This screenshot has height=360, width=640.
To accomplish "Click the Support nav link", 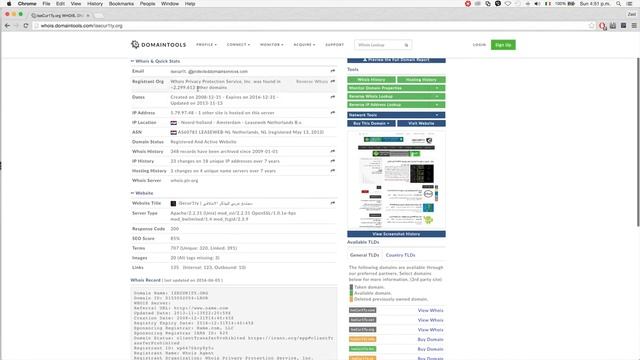I will 335,44.
